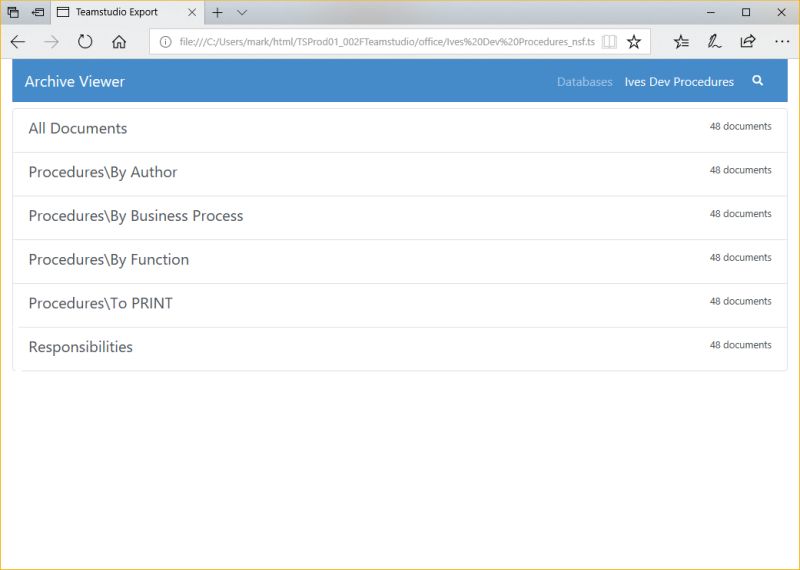800x570 pixels.
Task: Click the Archive Viewer search magnifier
Action: 758,81
